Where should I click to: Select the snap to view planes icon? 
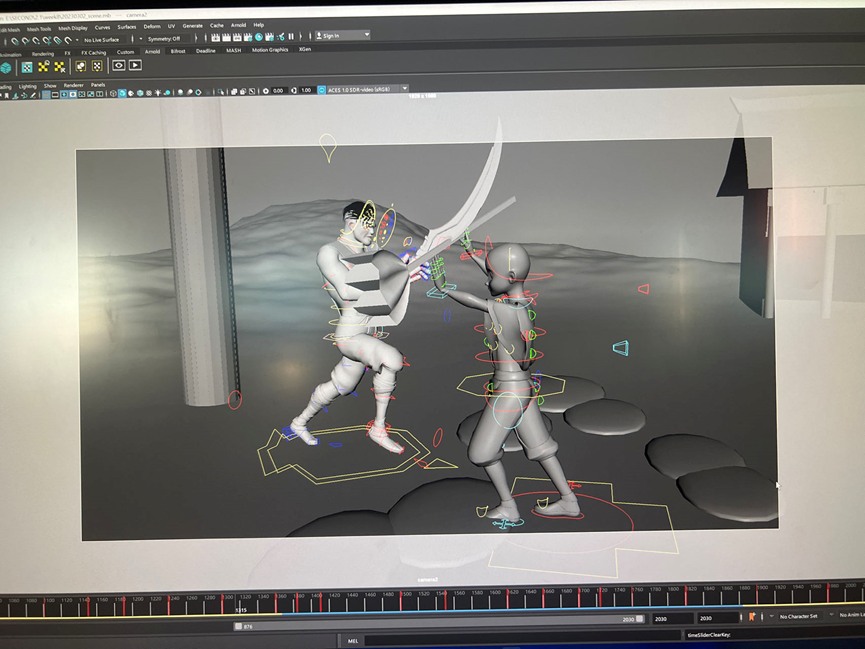[x=57, y=40]
